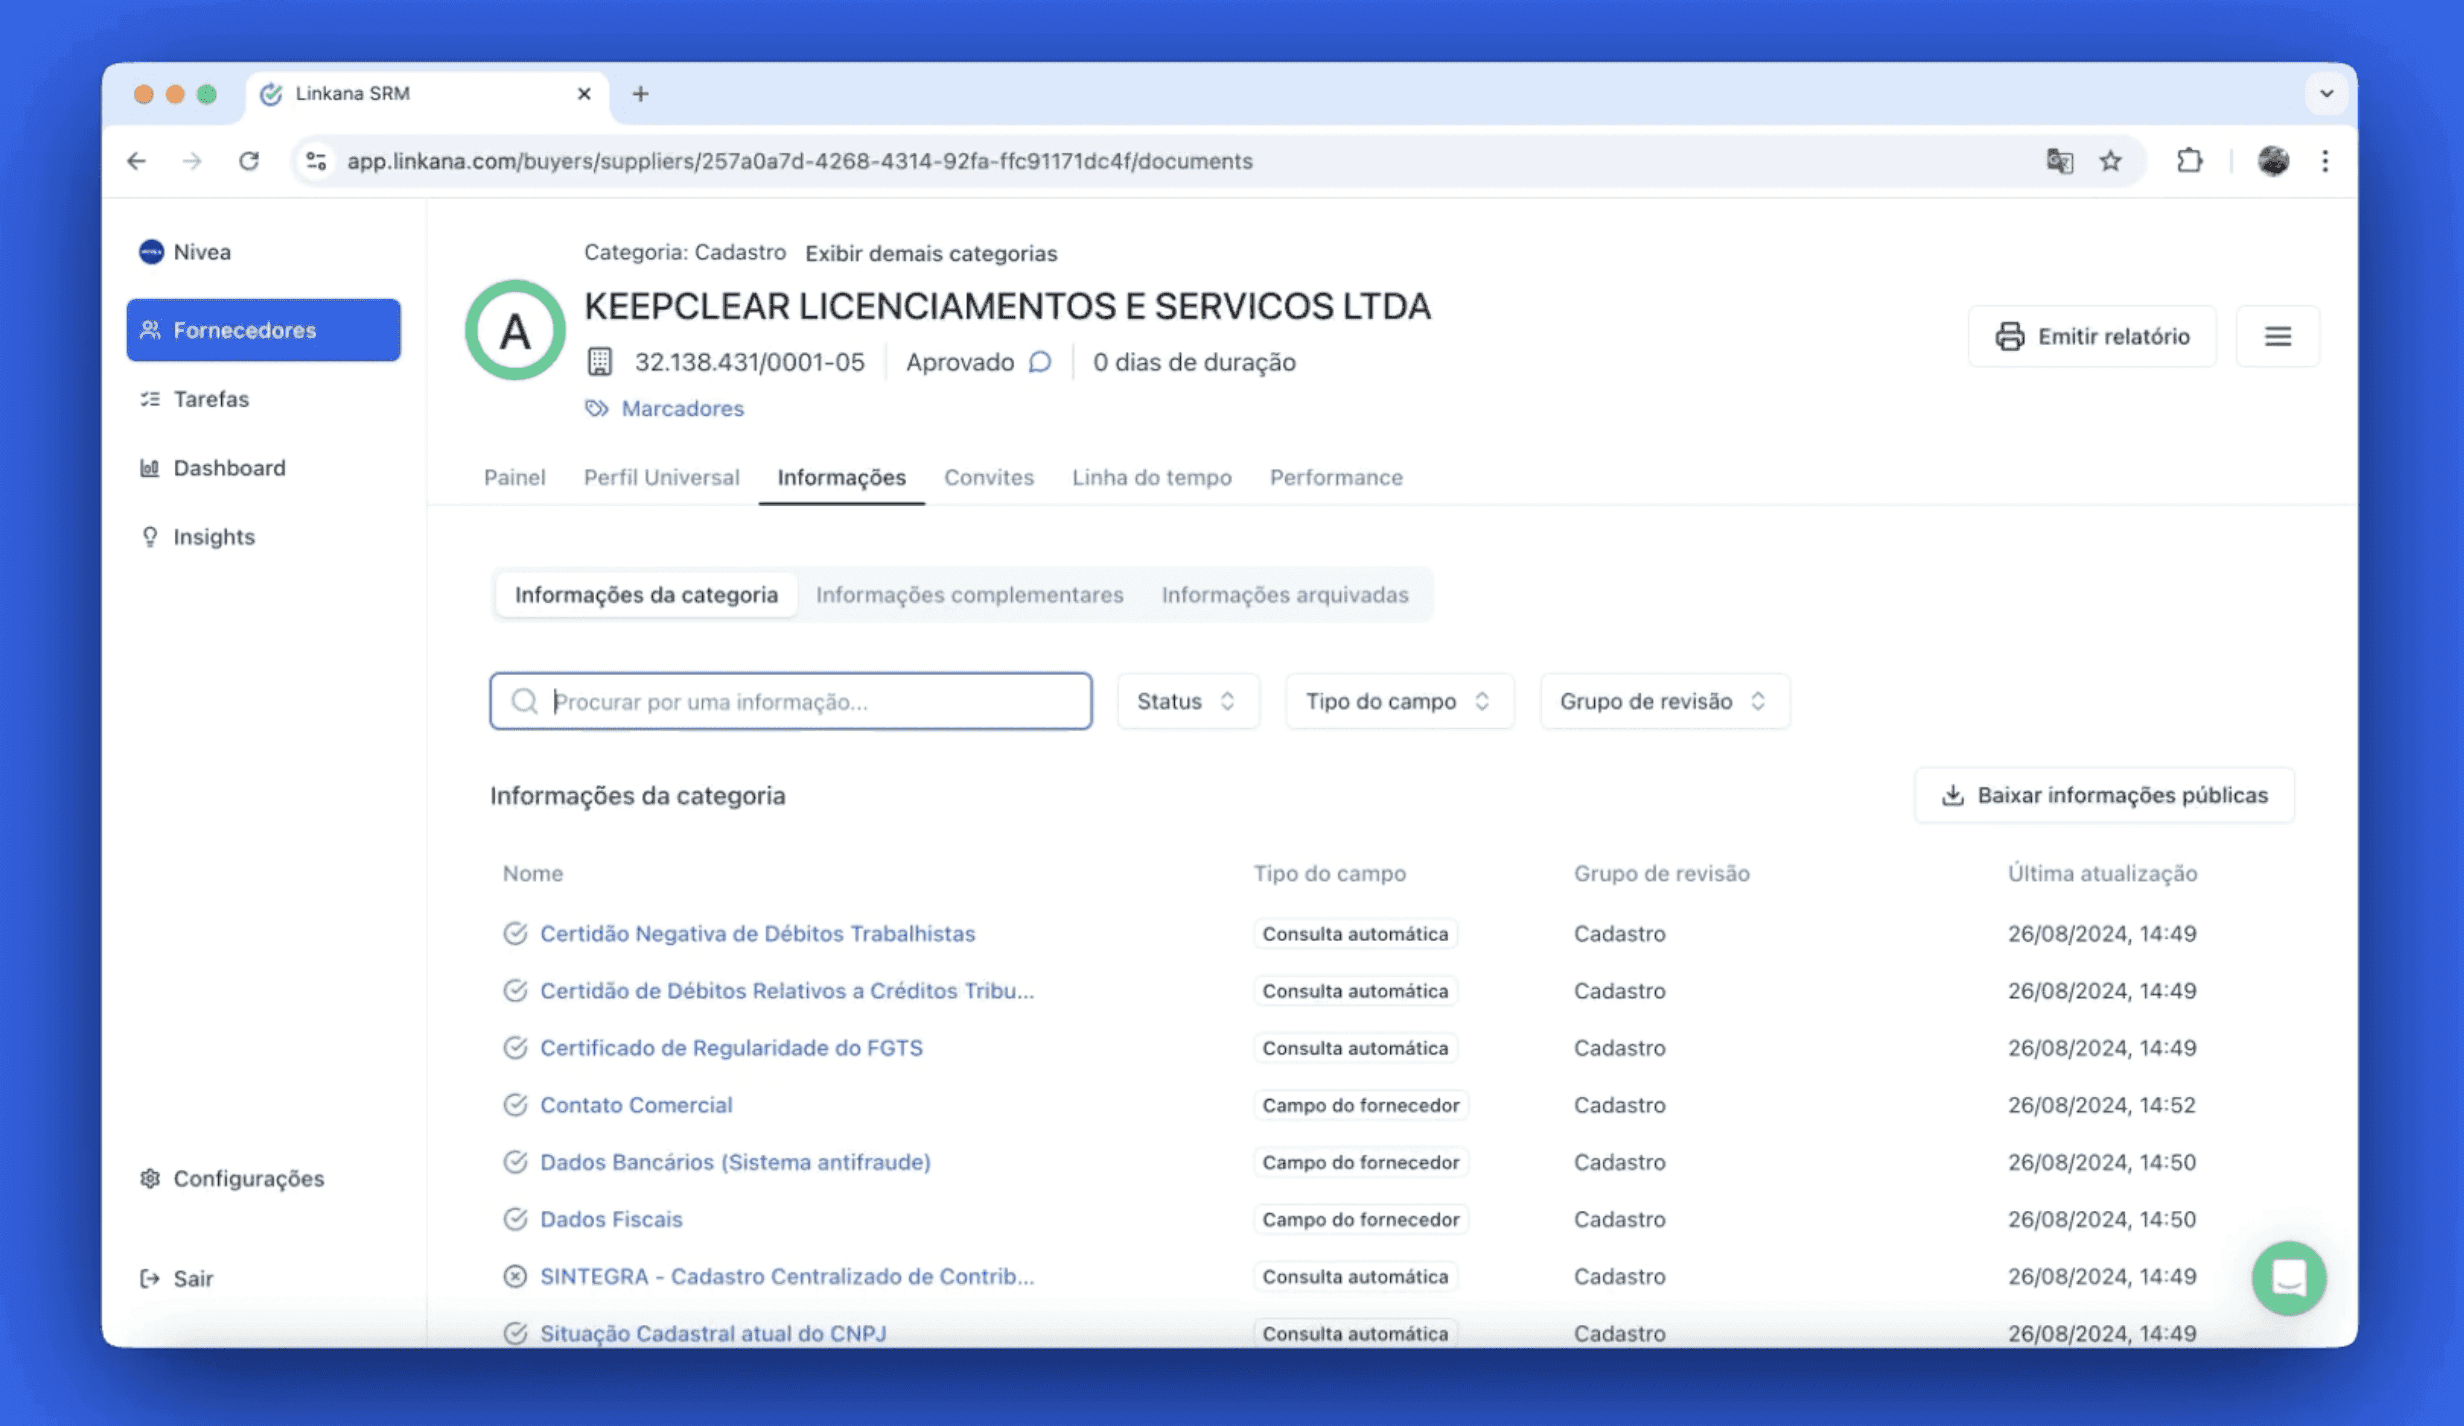
Task: Open Marcadores tags link
Action: point(665,408)
